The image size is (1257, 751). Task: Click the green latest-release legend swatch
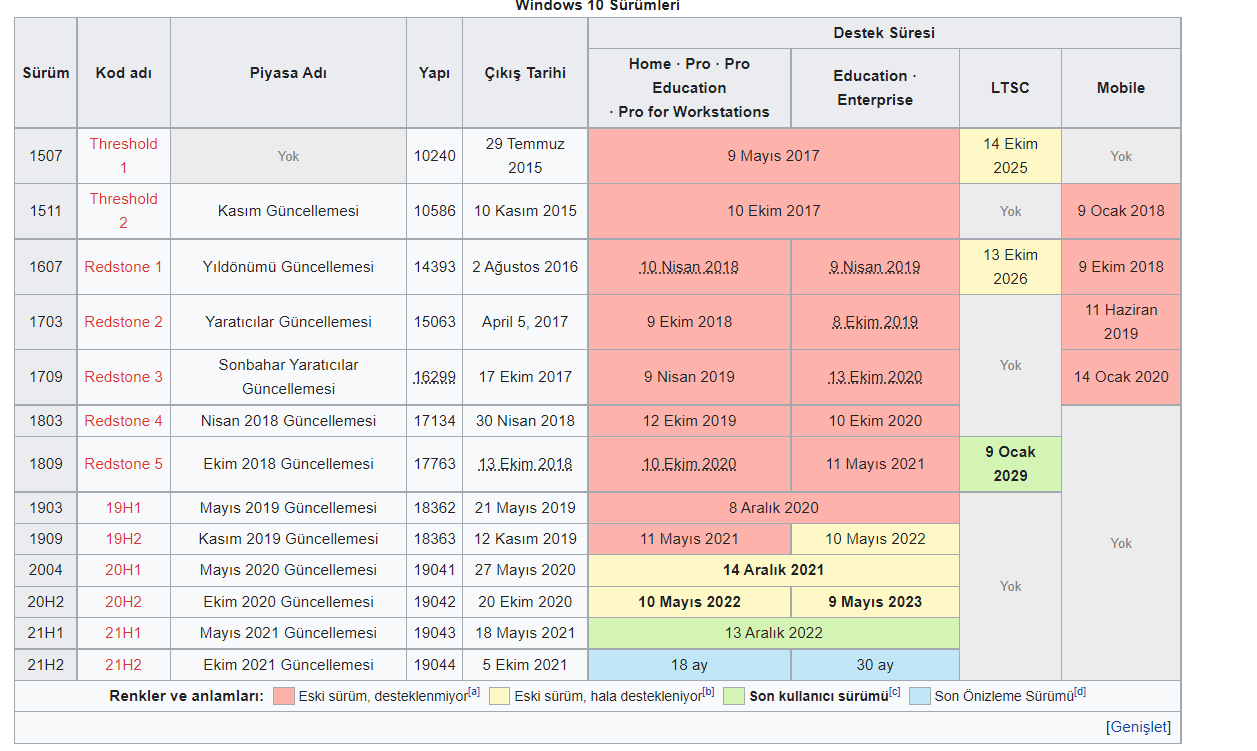click(734, 696)
